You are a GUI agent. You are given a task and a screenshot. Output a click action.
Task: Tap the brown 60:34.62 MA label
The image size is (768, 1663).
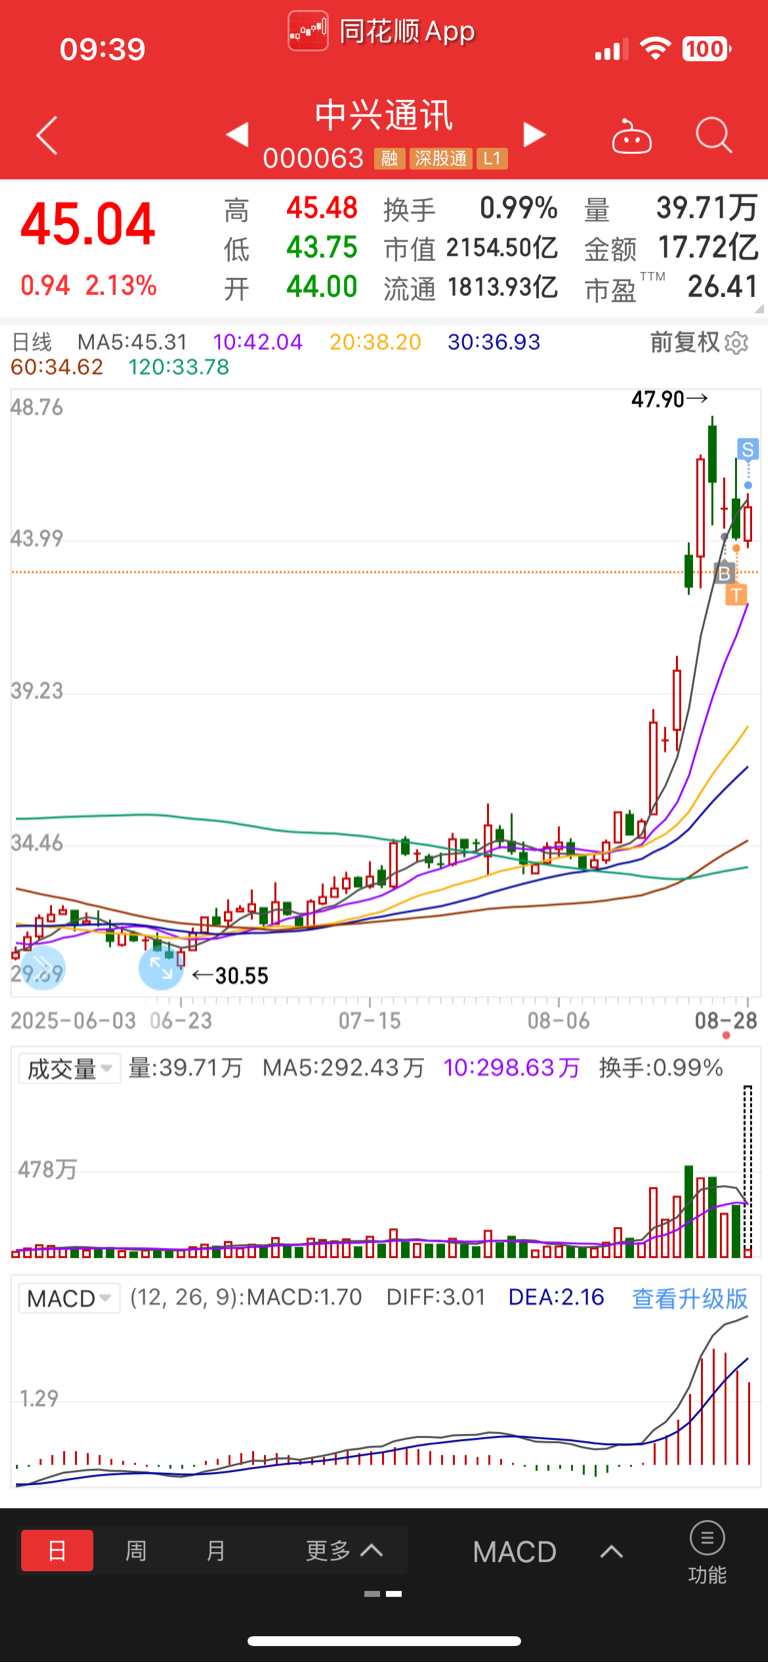click(x=57, y=367)
